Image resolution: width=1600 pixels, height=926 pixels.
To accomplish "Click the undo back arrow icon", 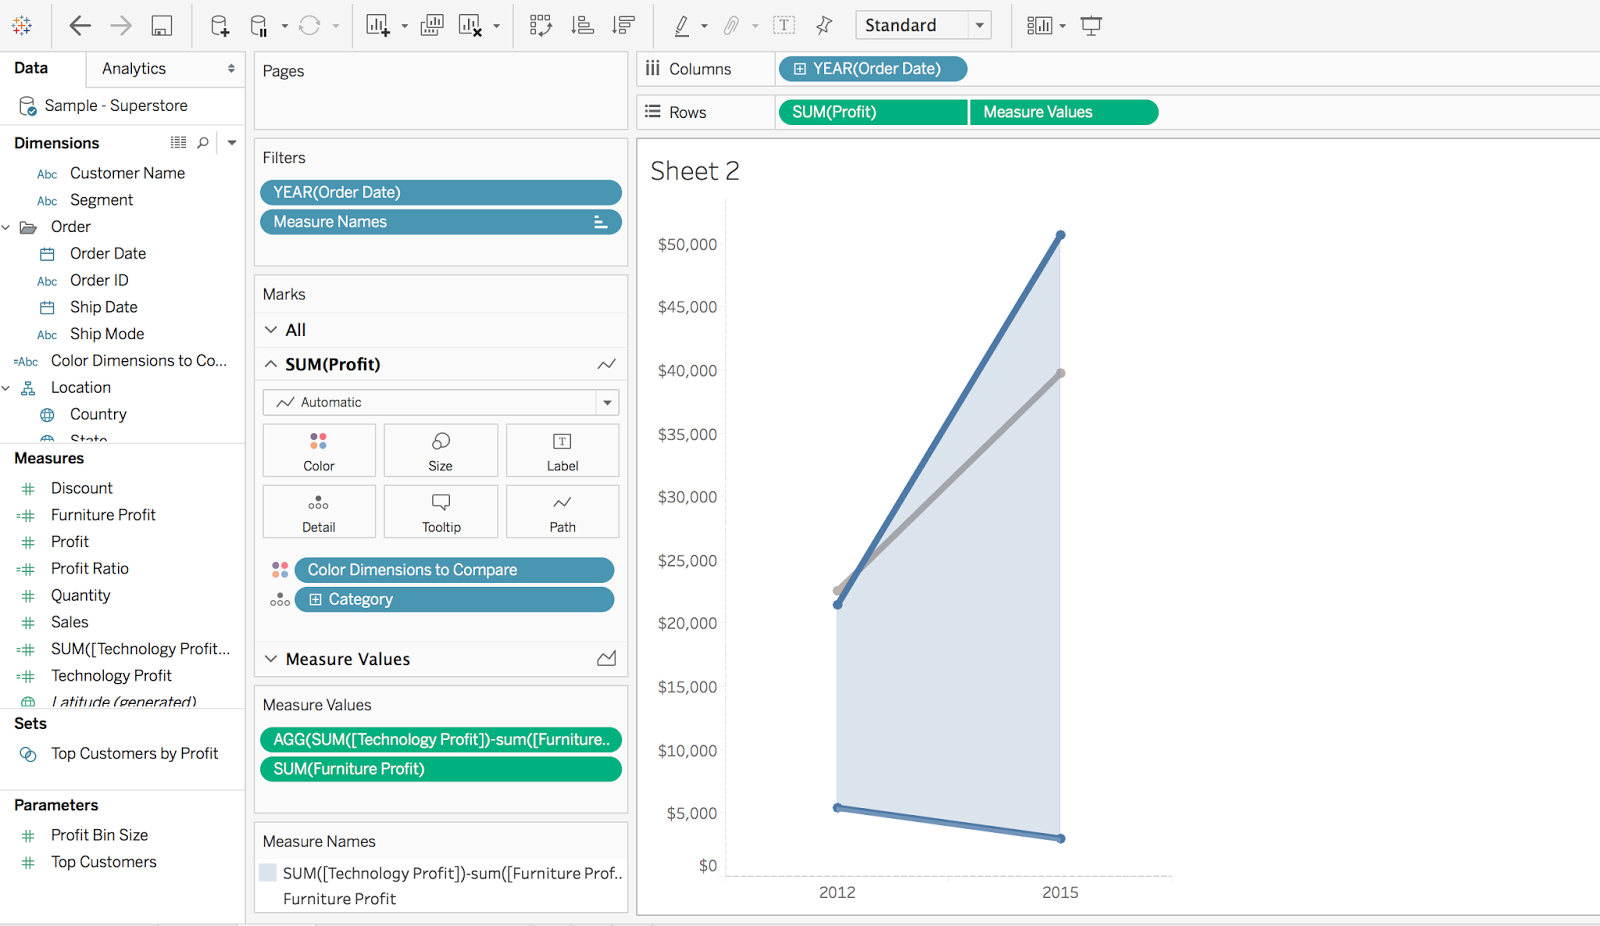I will click(x=80, y=26).
